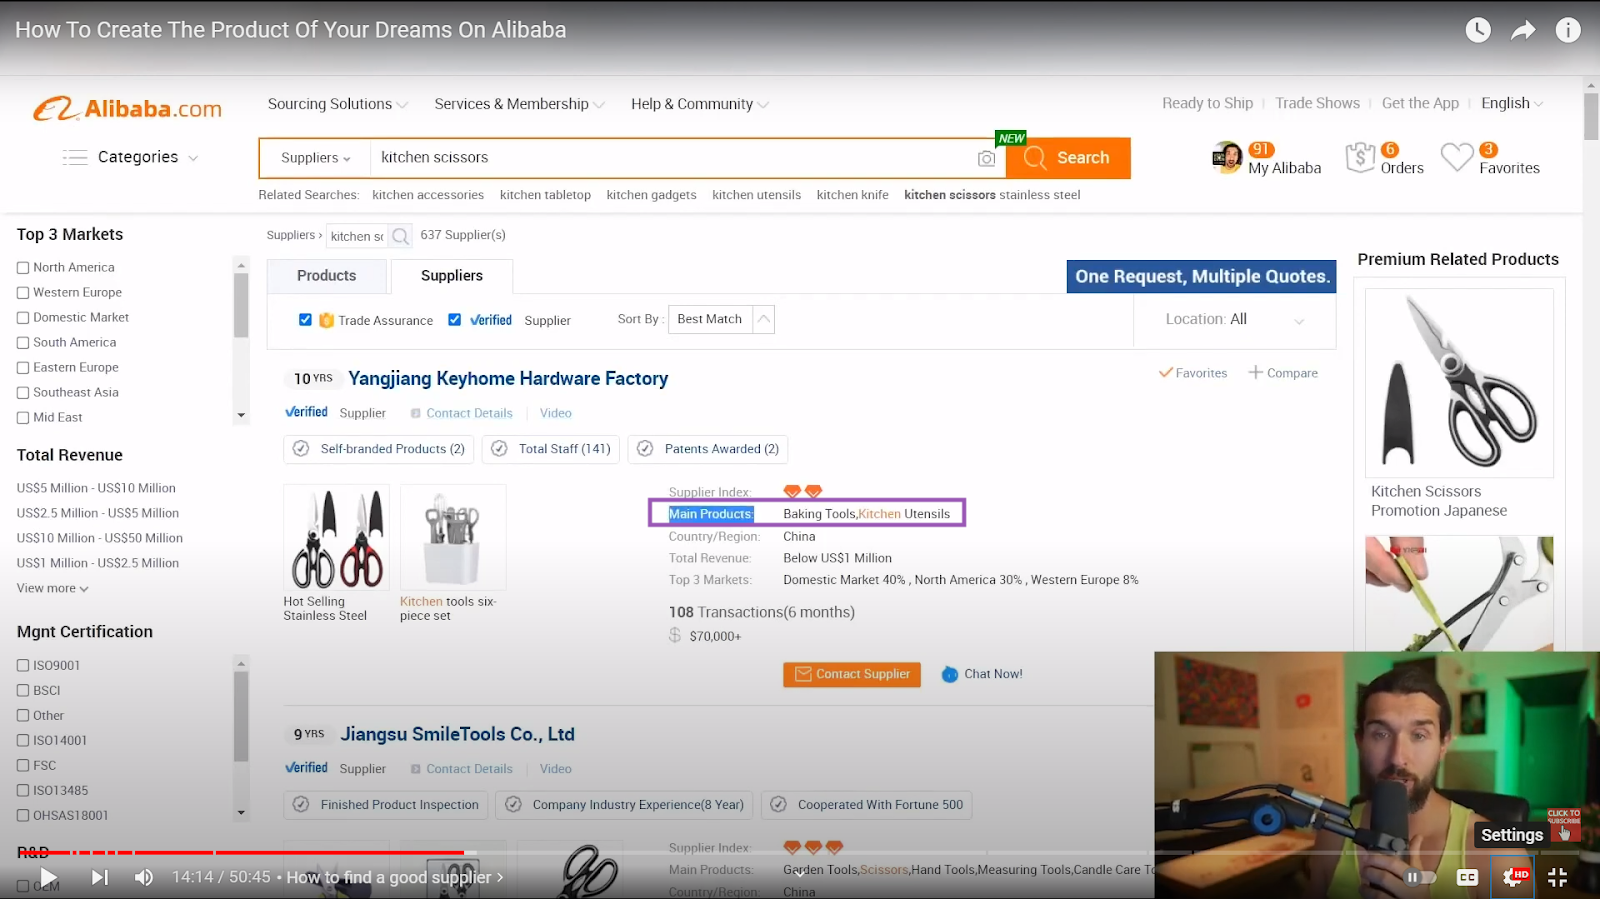
Task: Open the Favorites heart icon in header
Action: click(x=1457, y=157)
